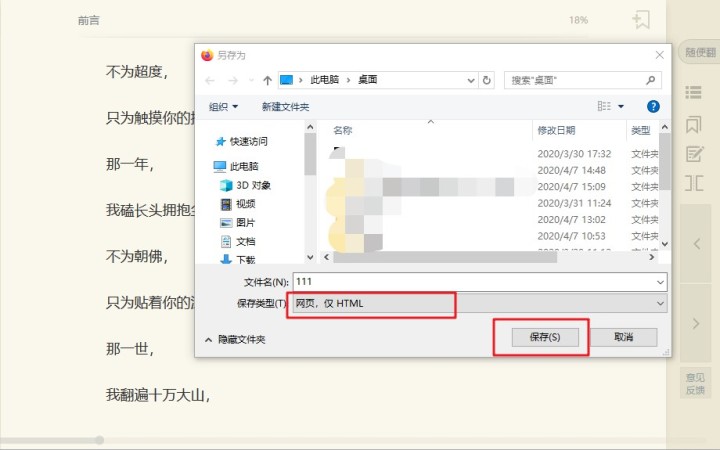Click horizontal scrollbar right arrow in file list
The width and height of the screenshot is (720, 450).
click(652, 257)
